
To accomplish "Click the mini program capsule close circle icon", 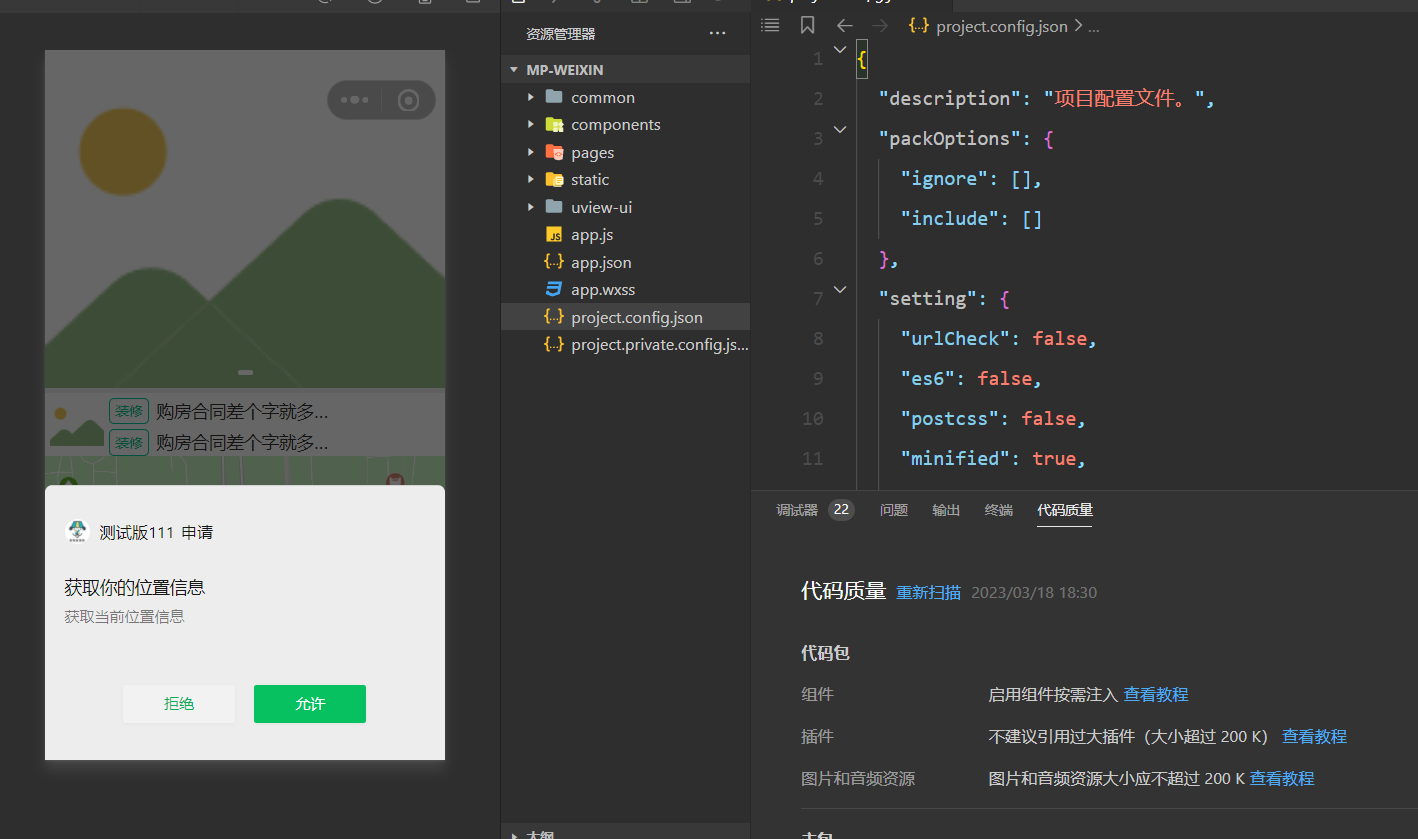I will coord(408,100).
